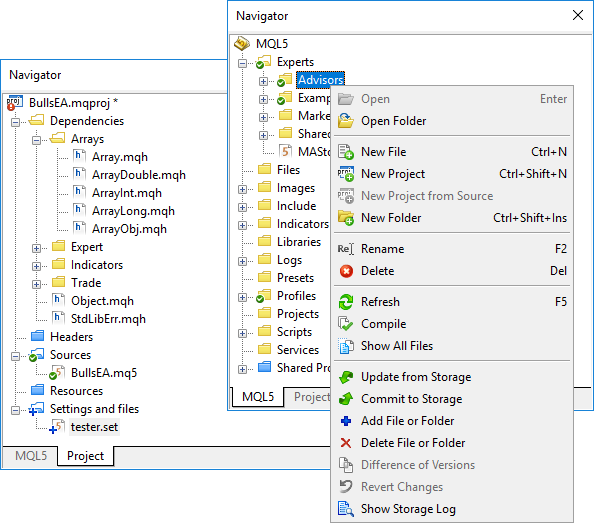This screenshot has width=594, height=523.
Task: Click the green Refresh arrows icon
Action: [x=346, y=302]
